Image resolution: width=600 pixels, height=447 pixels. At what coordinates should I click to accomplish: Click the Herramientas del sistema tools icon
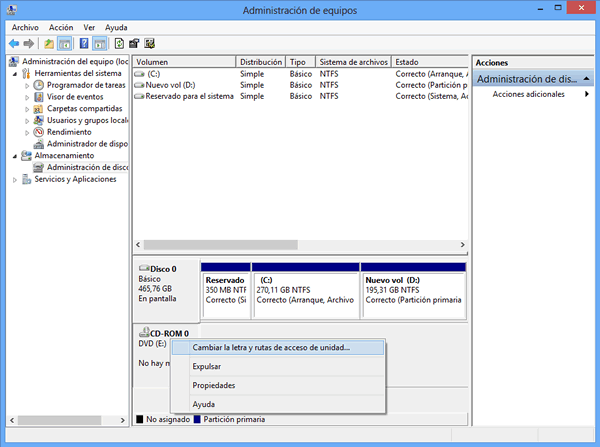(26, 73)
